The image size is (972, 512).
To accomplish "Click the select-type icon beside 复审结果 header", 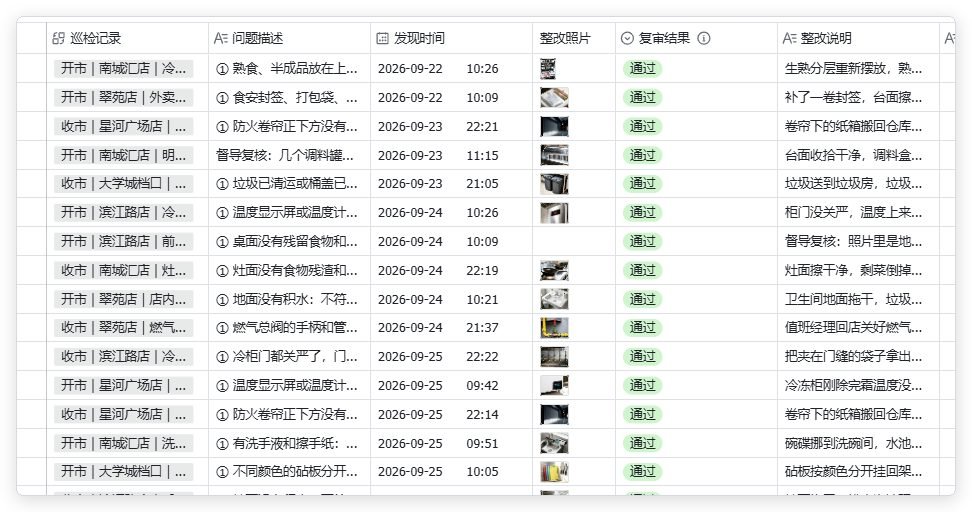I will tap(627, 38).
